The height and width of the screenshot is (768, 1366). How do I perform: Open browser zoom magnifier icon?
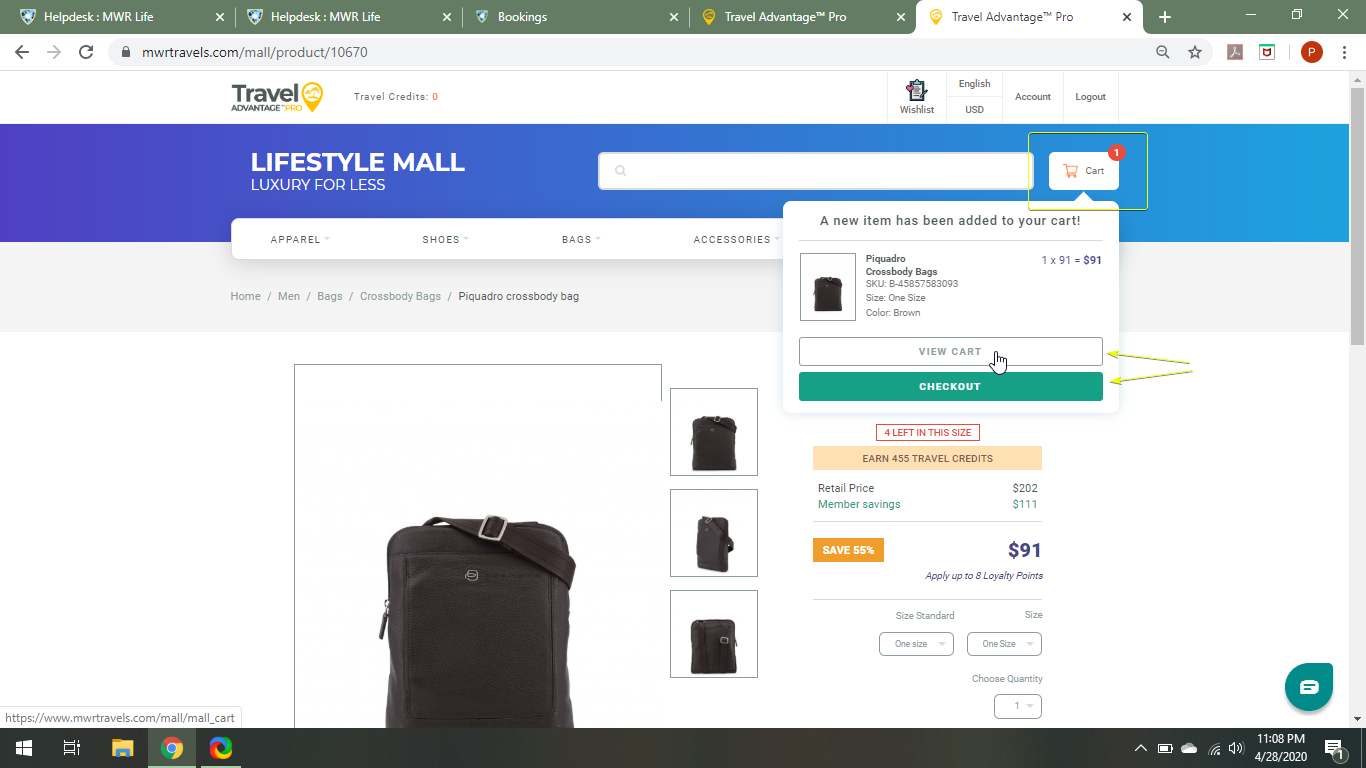1162,52
